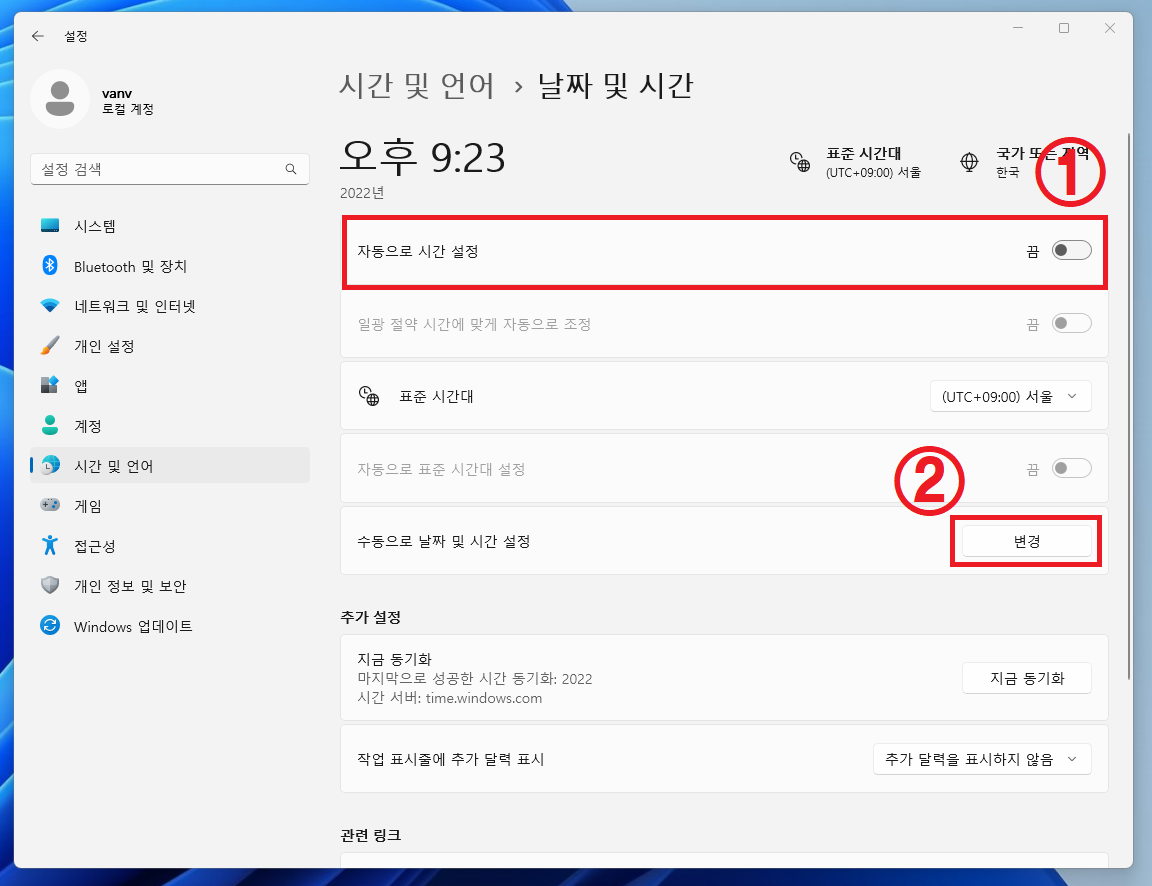
Task: Minimize the Settings window
Action: point(1018,28)
